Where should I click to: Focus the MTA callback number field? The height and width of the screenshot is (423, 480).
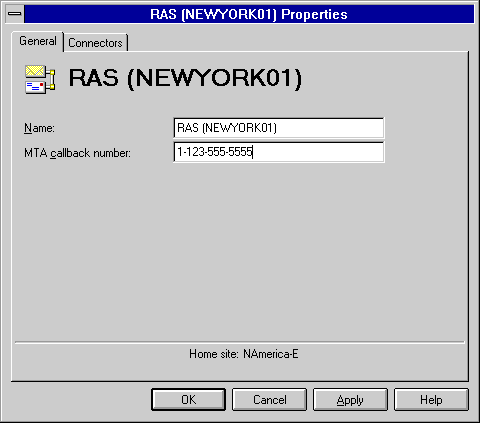click(x=279, y=152)
